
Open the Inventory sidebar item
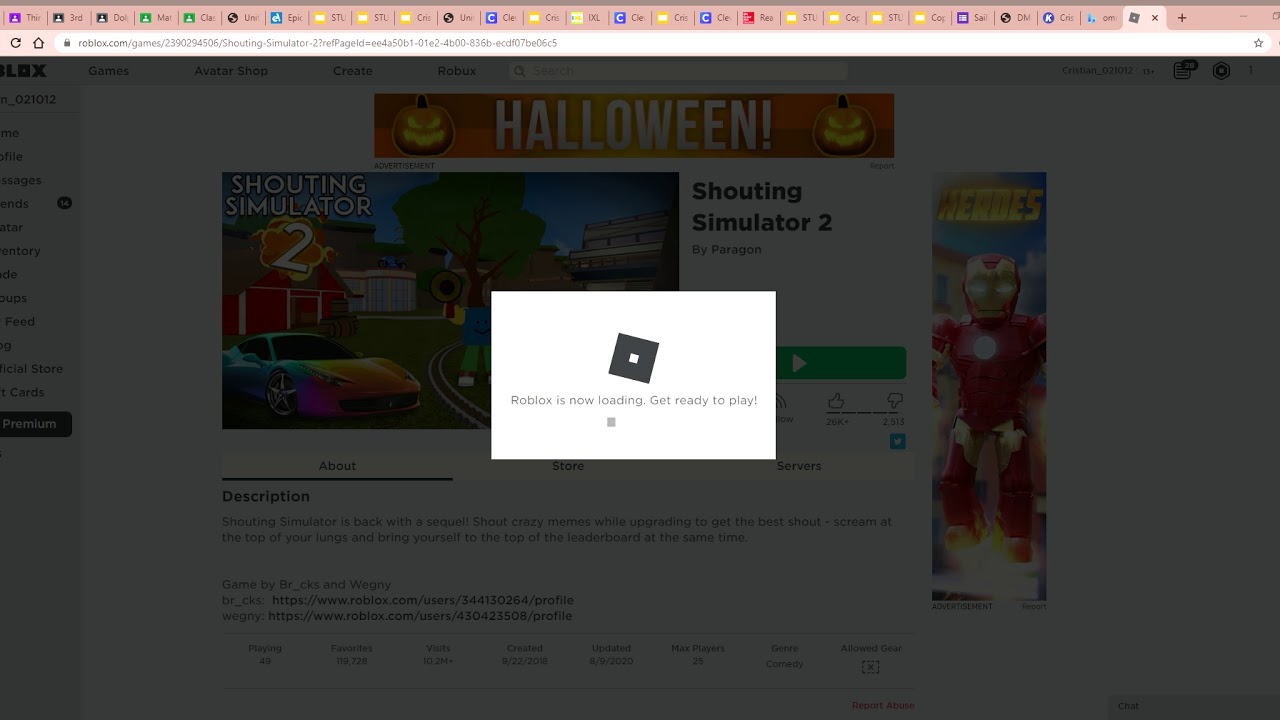(x=20, y=251)
